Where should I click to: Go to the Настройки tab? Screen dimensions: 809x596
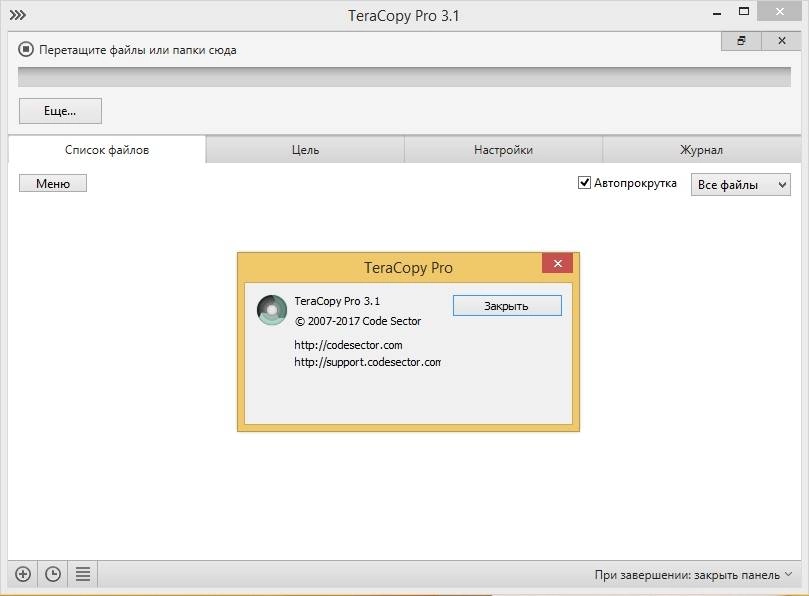[x=503, y=150]
